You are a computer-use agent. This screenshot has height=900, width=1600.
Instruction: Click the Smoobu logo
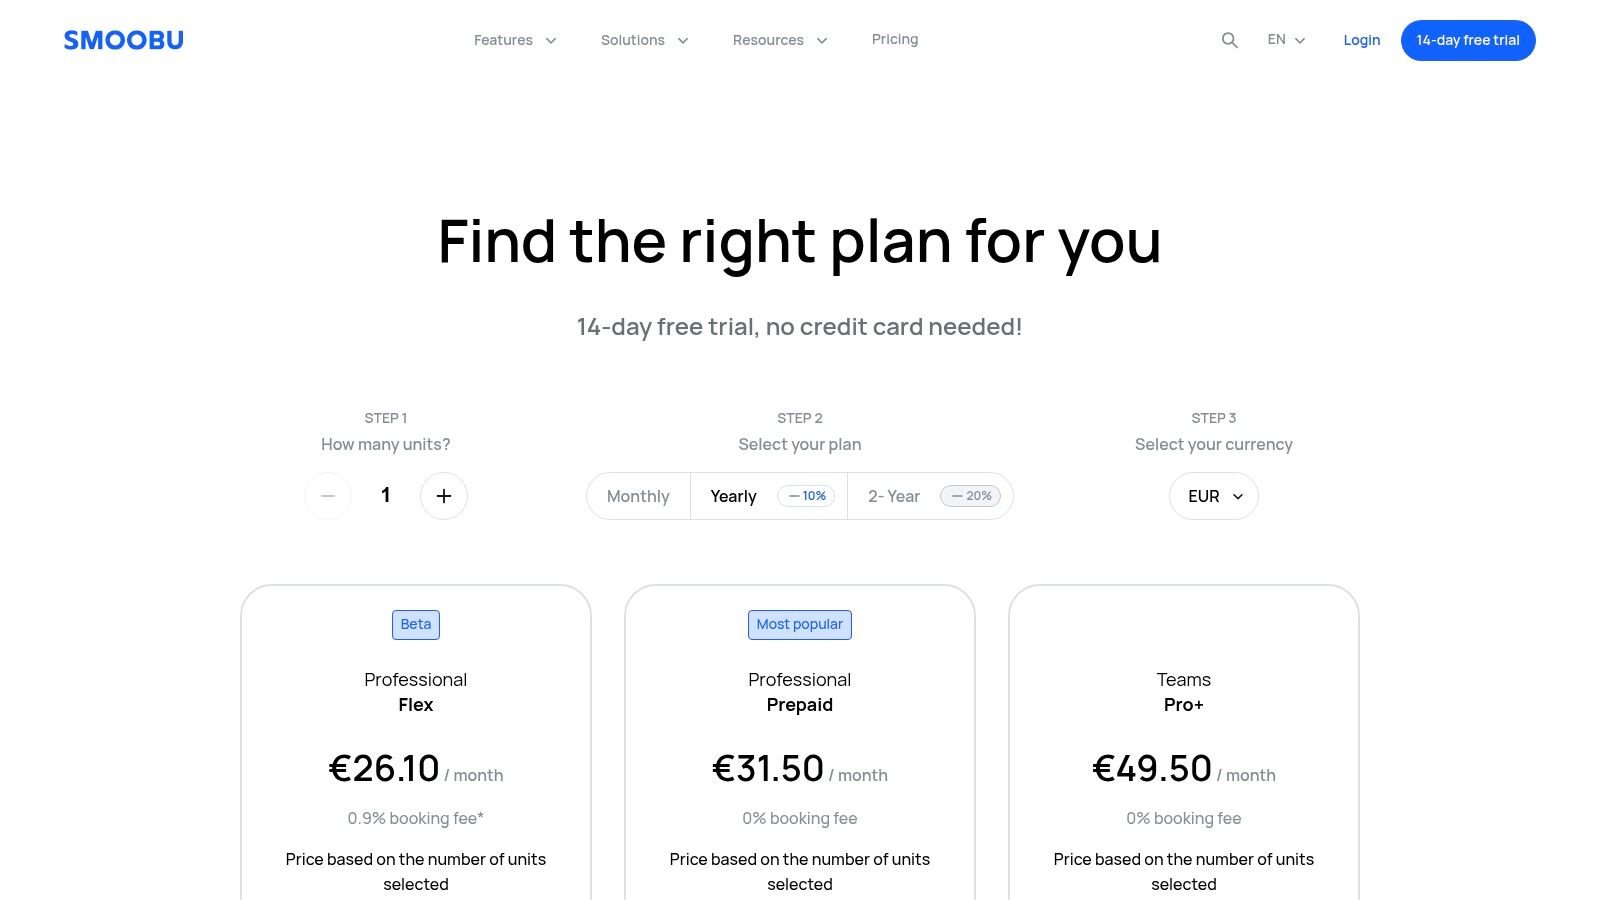pyautogui.click(x=124, y=40)
